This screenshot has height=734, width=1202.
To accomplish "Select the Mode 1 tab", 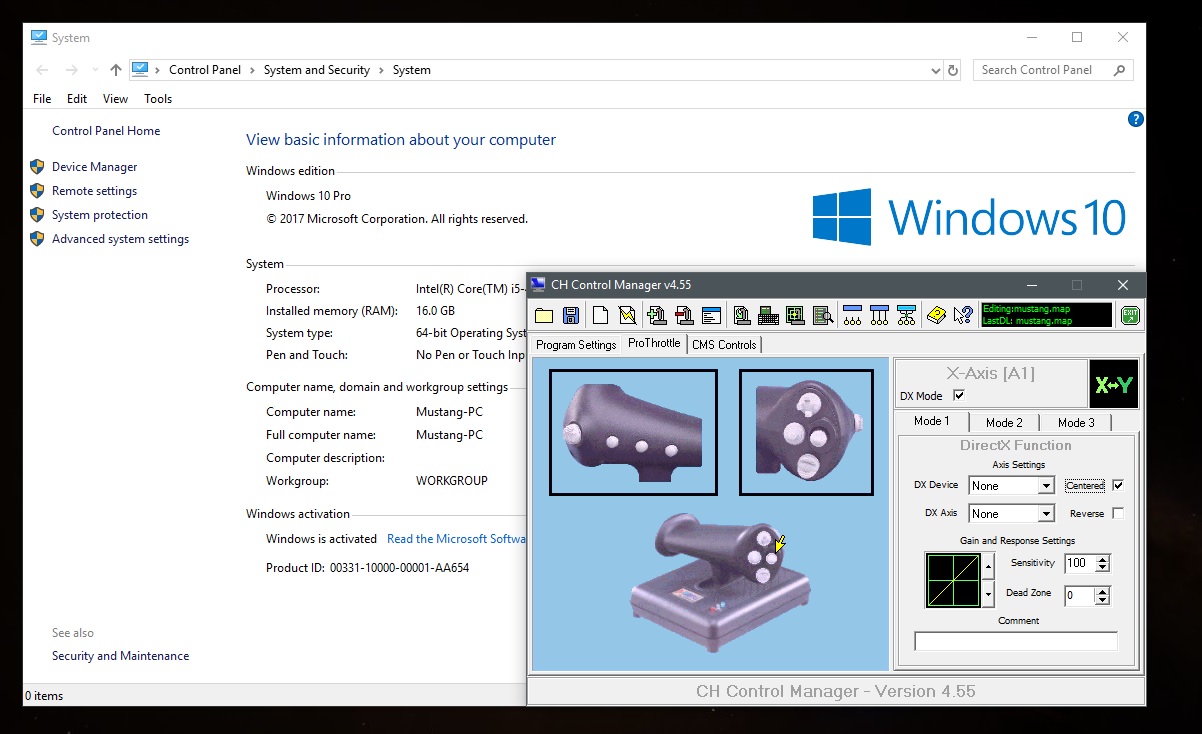I will [x=932, y=421].
